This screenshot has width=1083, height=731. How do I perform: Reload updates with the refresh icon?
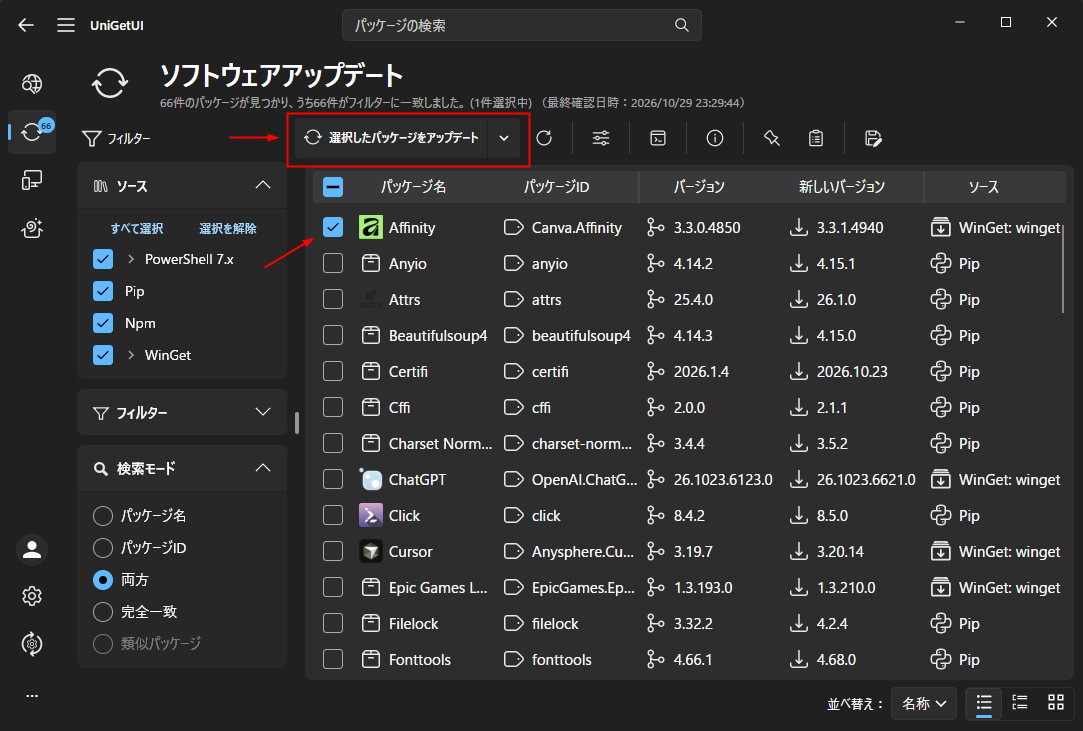pyautogui.click(x=544, y=138)
